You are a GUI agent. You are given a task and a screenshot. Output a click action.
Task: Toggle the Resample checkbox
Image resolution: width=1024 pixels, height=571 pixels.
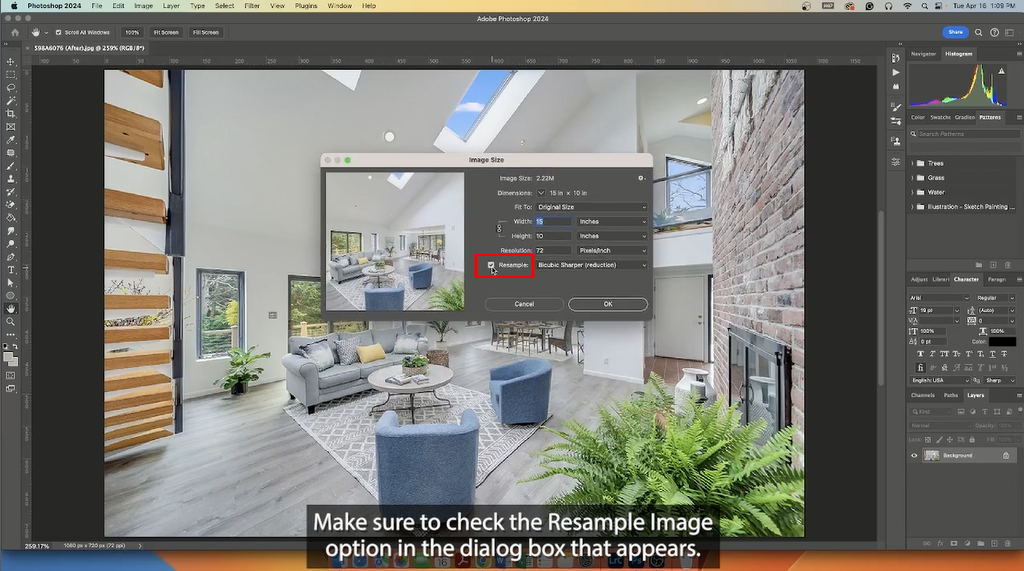tap(491, 265)
